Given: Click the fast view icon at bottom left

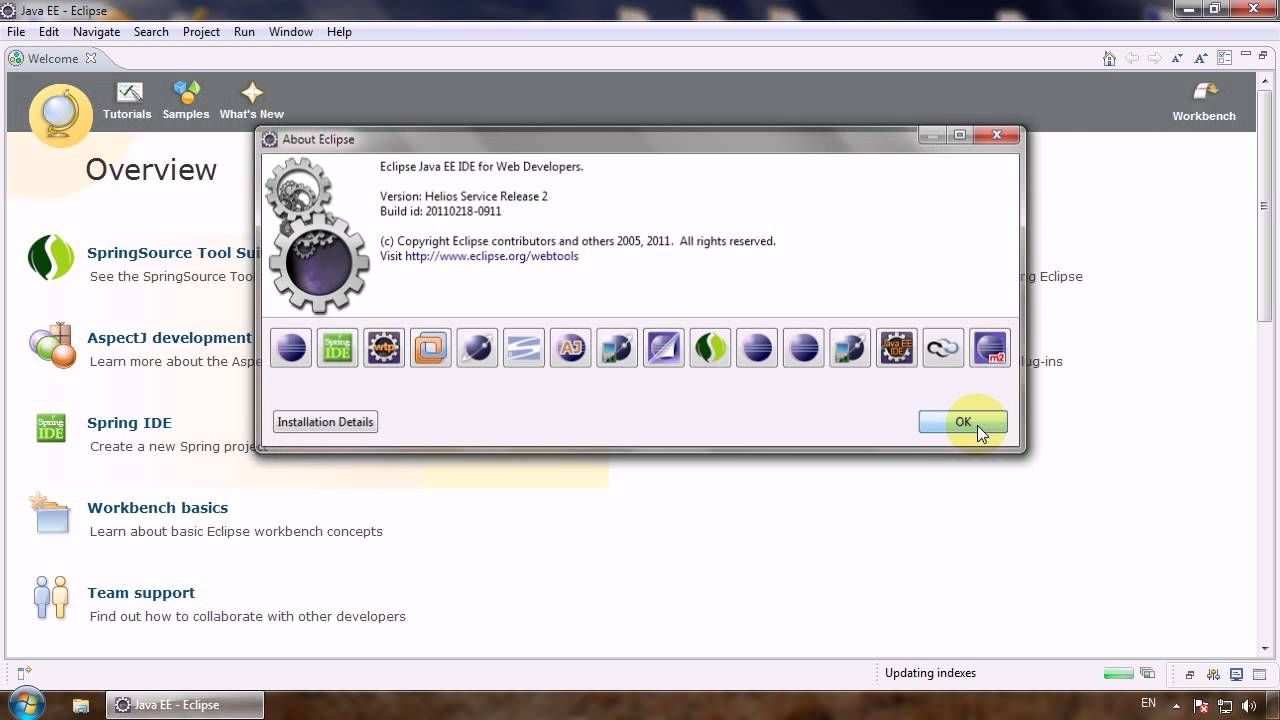Looking at the screenshot, I should tap(24, 673).
